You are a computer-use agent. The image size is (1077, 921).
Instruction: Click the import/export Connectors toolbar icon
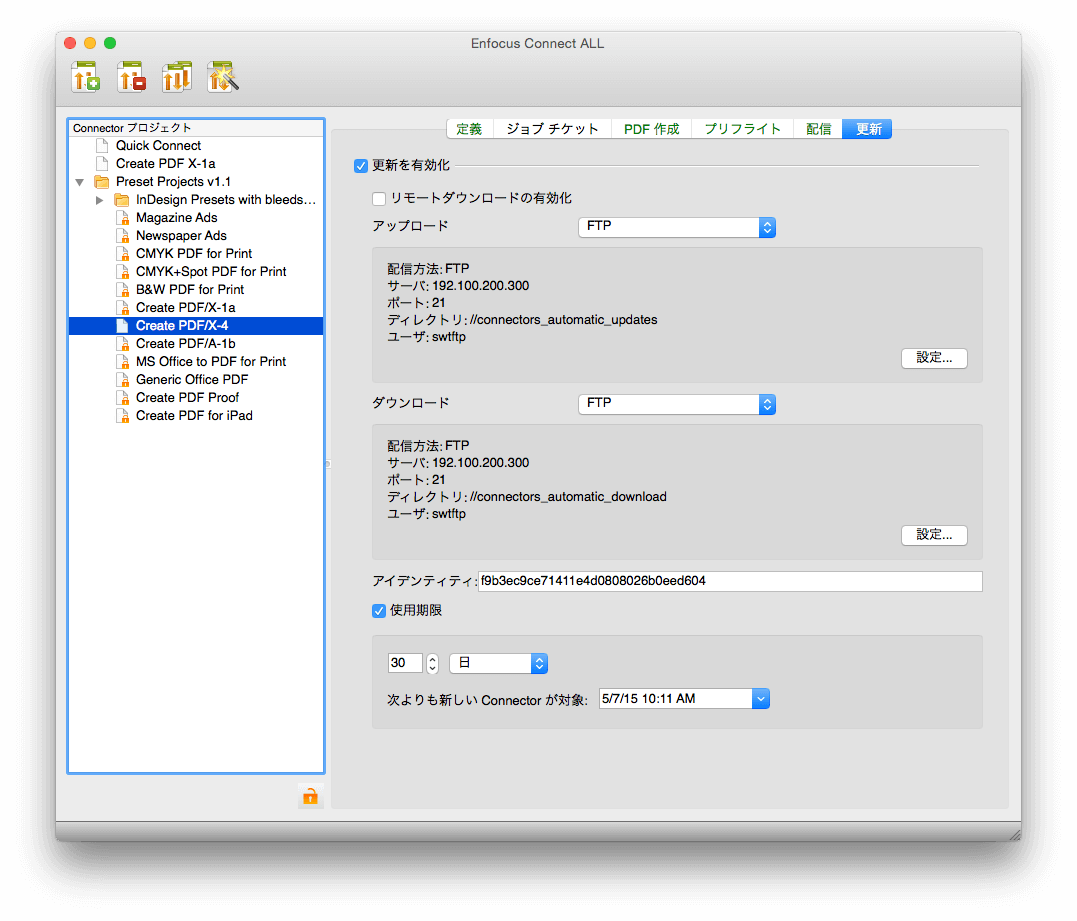pos(177,76)
